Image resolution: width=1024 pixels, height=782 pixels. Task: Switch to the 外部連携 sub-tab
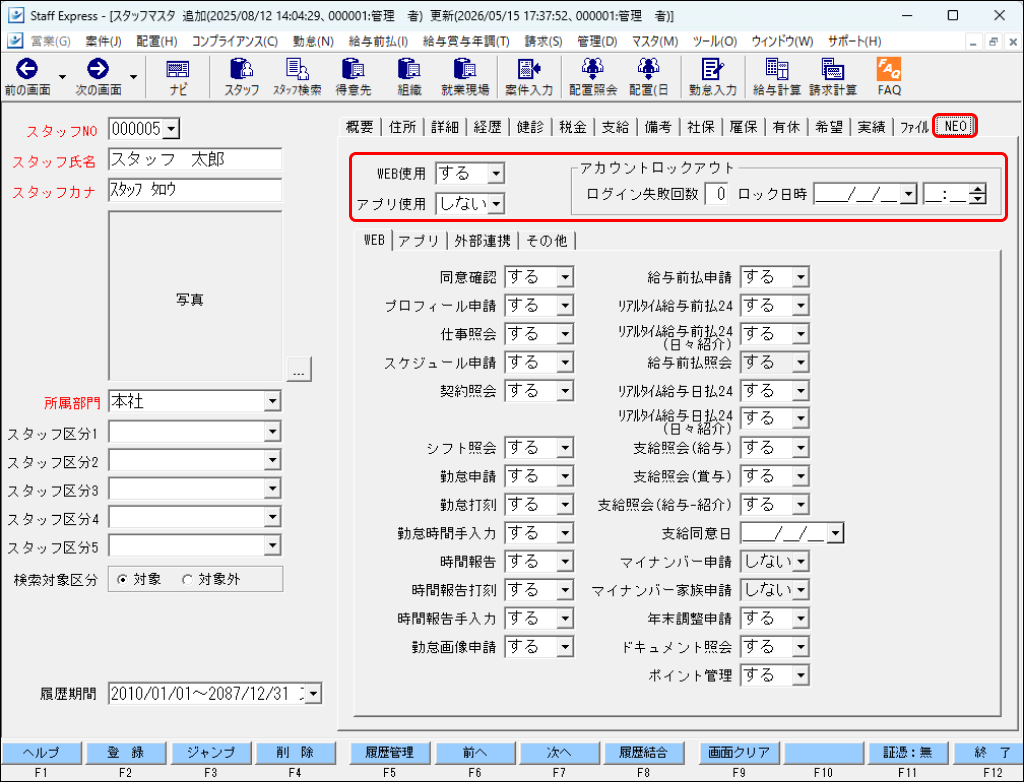pyautogui.click(x=482, y=241)
